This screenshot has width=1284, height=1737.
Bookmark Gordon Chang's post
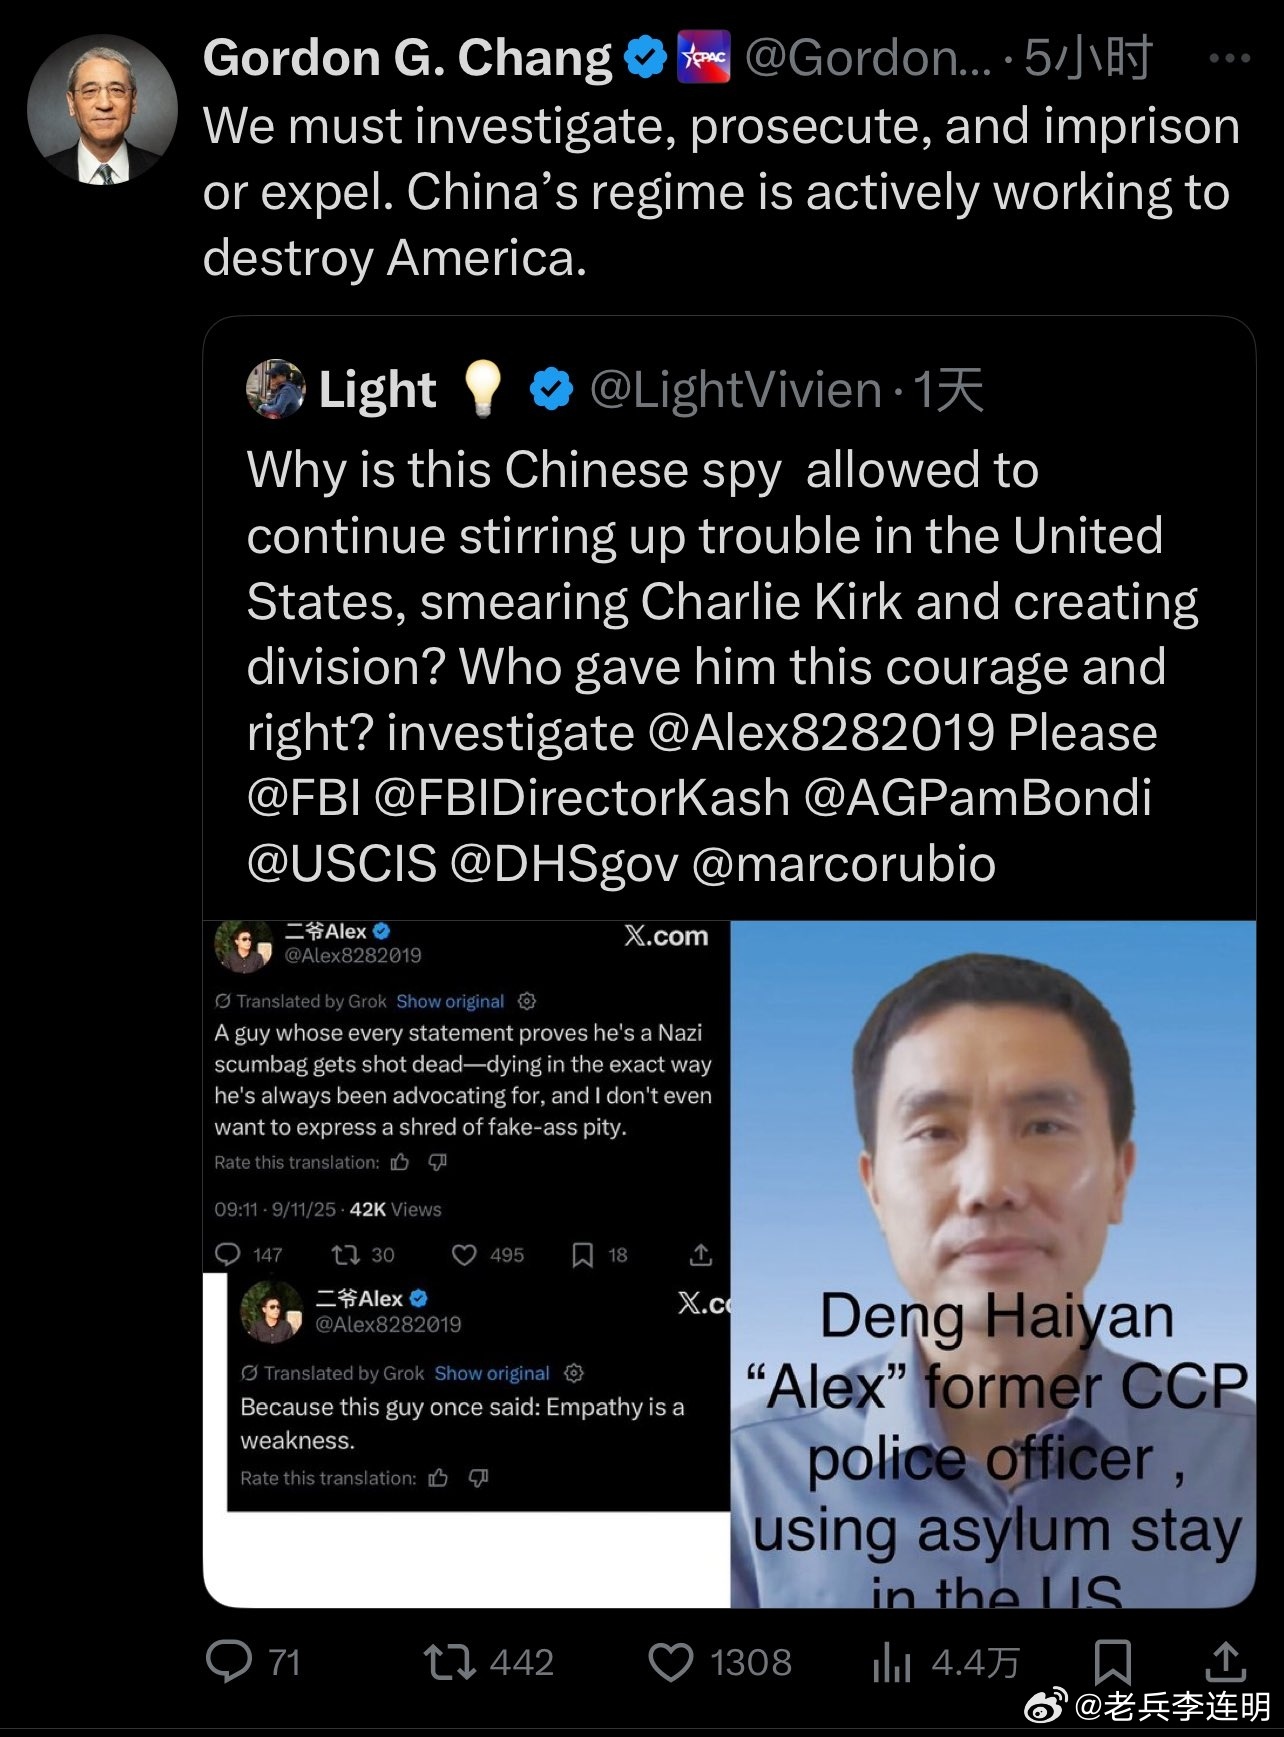[x=1112, y=1662]
